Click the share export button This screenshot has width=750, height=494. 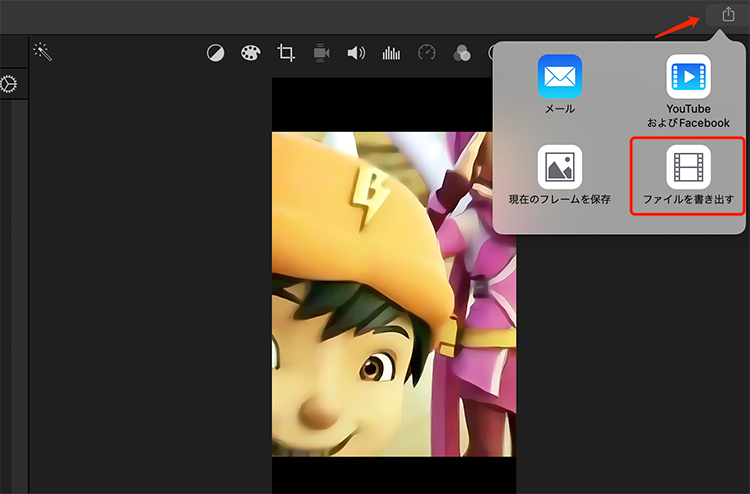click(x=728, y=14)
